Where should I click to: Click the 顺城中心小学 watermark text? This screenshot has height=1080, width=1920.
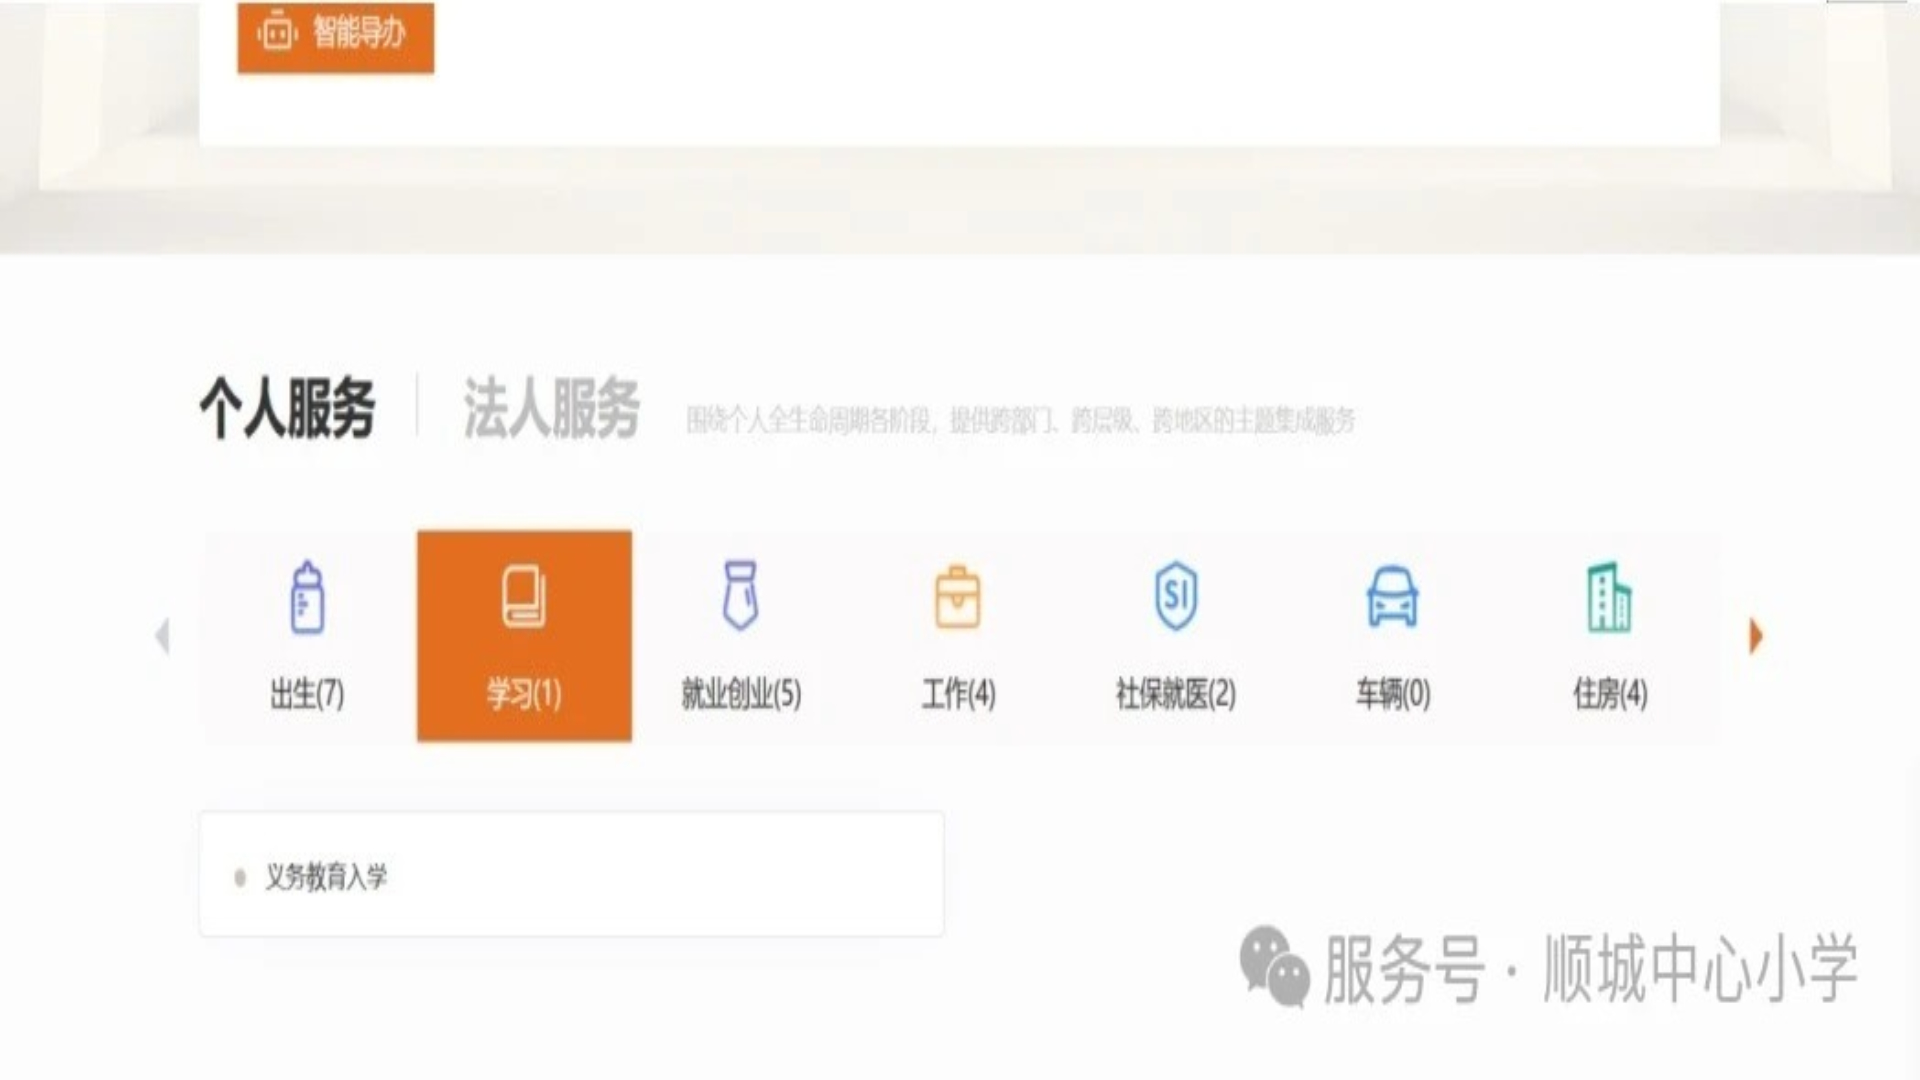point(1699,968)
